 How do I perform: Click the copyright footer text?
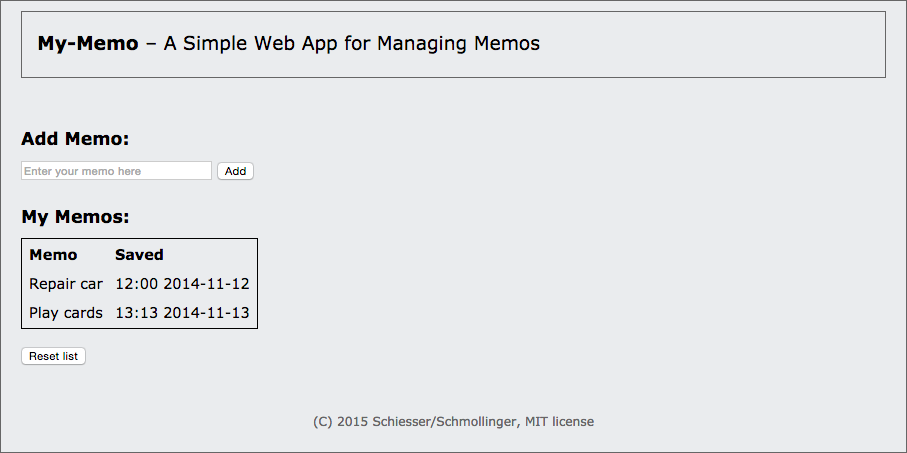[x=454, y=422]
